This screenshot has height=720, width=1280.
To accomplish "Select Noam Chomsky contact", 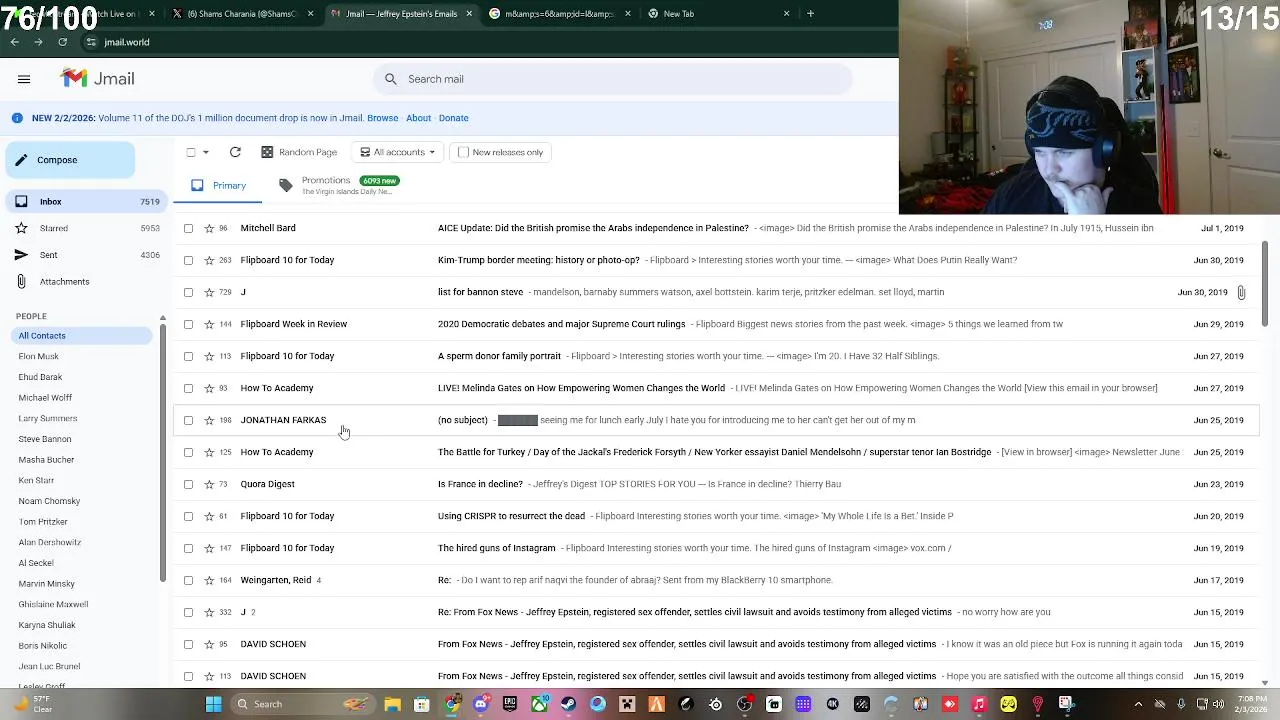I will coord(49,501).
